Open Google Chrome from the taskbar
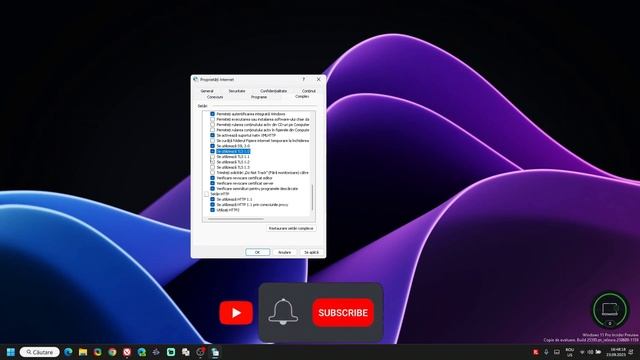The image size is (640, 360). click(112, 352)
